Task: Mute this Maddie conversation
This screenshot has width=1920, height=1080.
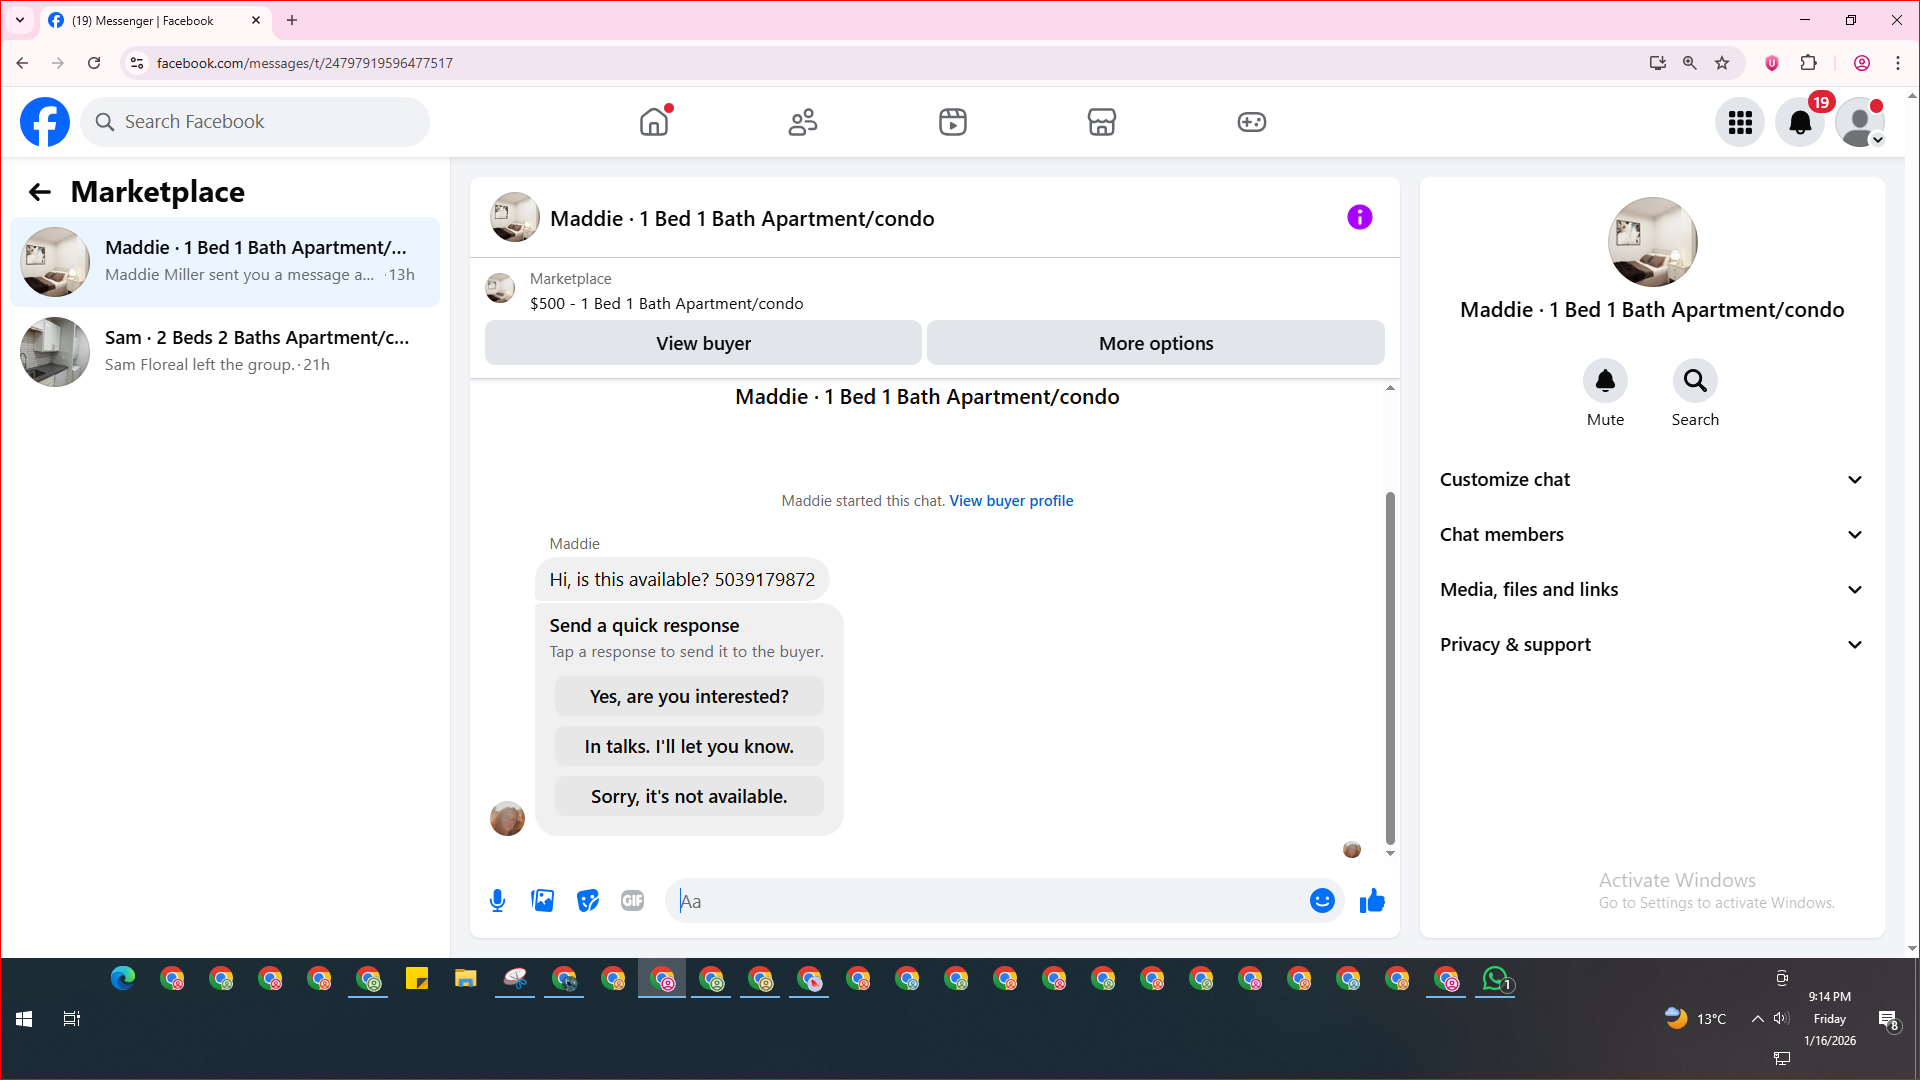Action: tap(1605, 381)
